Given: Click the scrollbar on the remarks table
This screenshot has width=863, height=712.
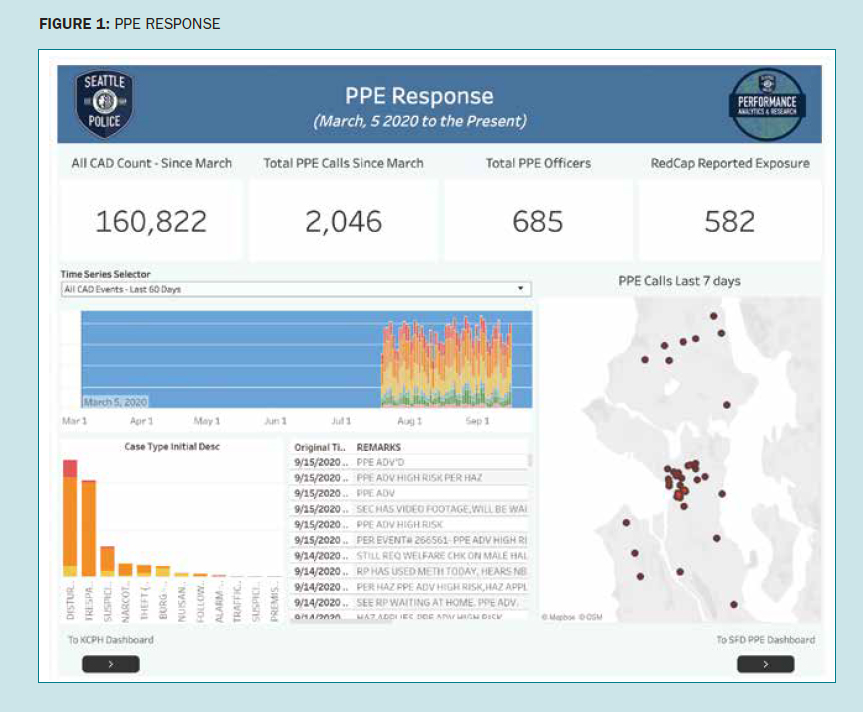Looking at the screenshot, I should point(530,461).
